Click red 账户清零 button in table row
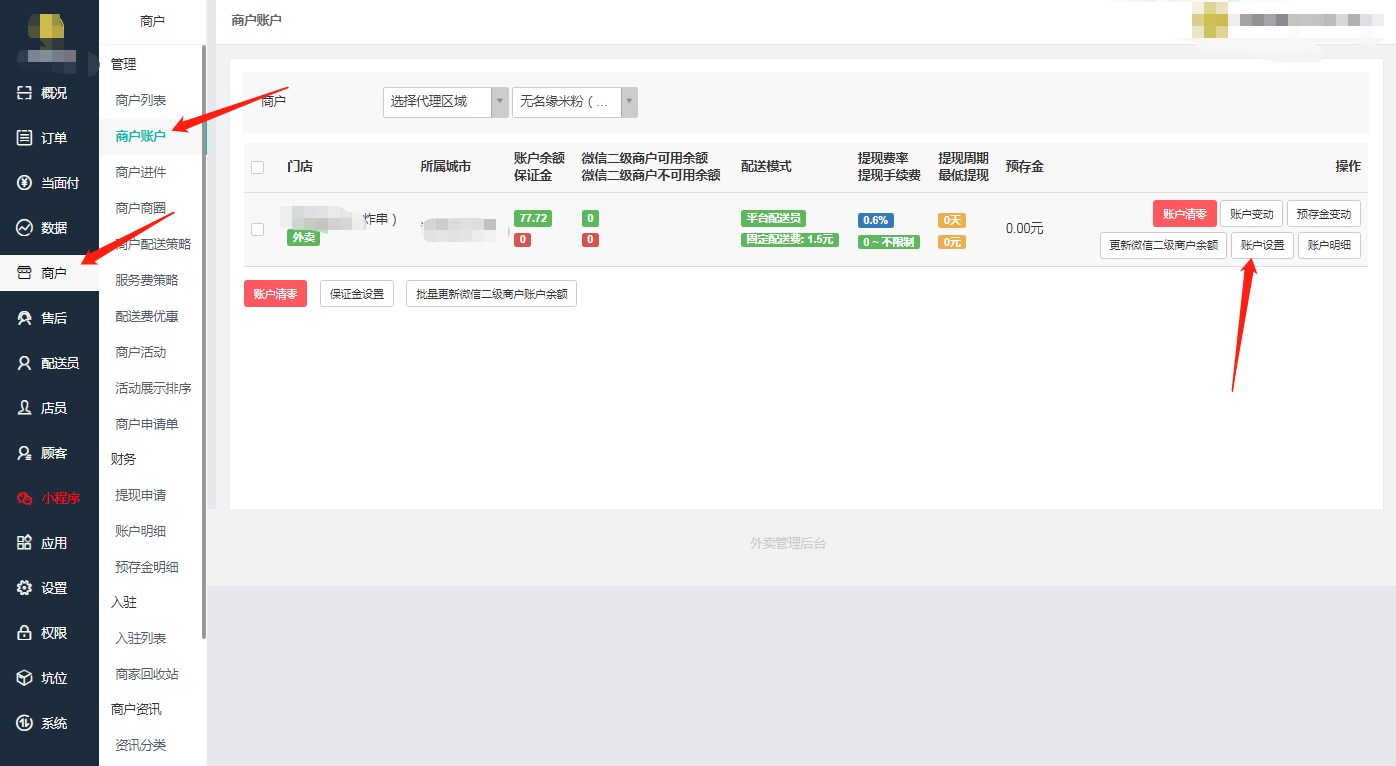 click(1185, 214)
